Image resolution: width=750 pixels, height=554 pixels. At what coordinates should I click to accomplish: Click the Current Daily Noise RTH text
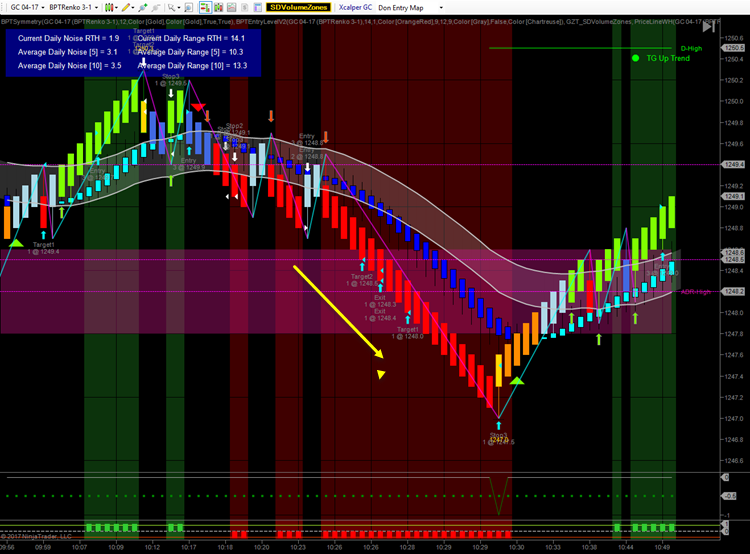68,38
